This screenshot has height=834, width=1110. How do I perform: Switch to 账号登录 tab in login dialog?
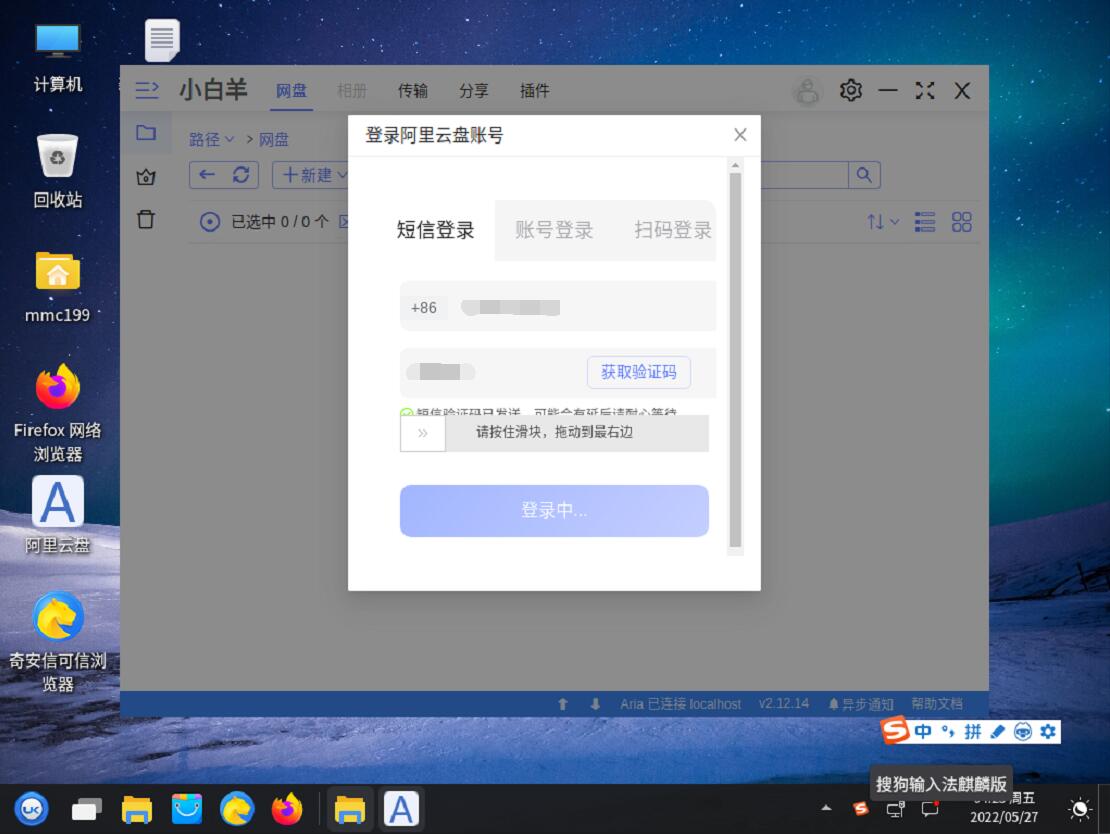point(554,230)
